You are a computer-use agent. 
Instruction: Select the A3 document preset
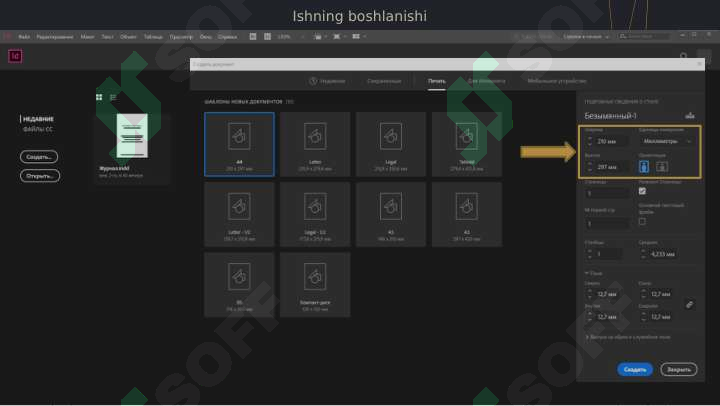tap(467, 214)
